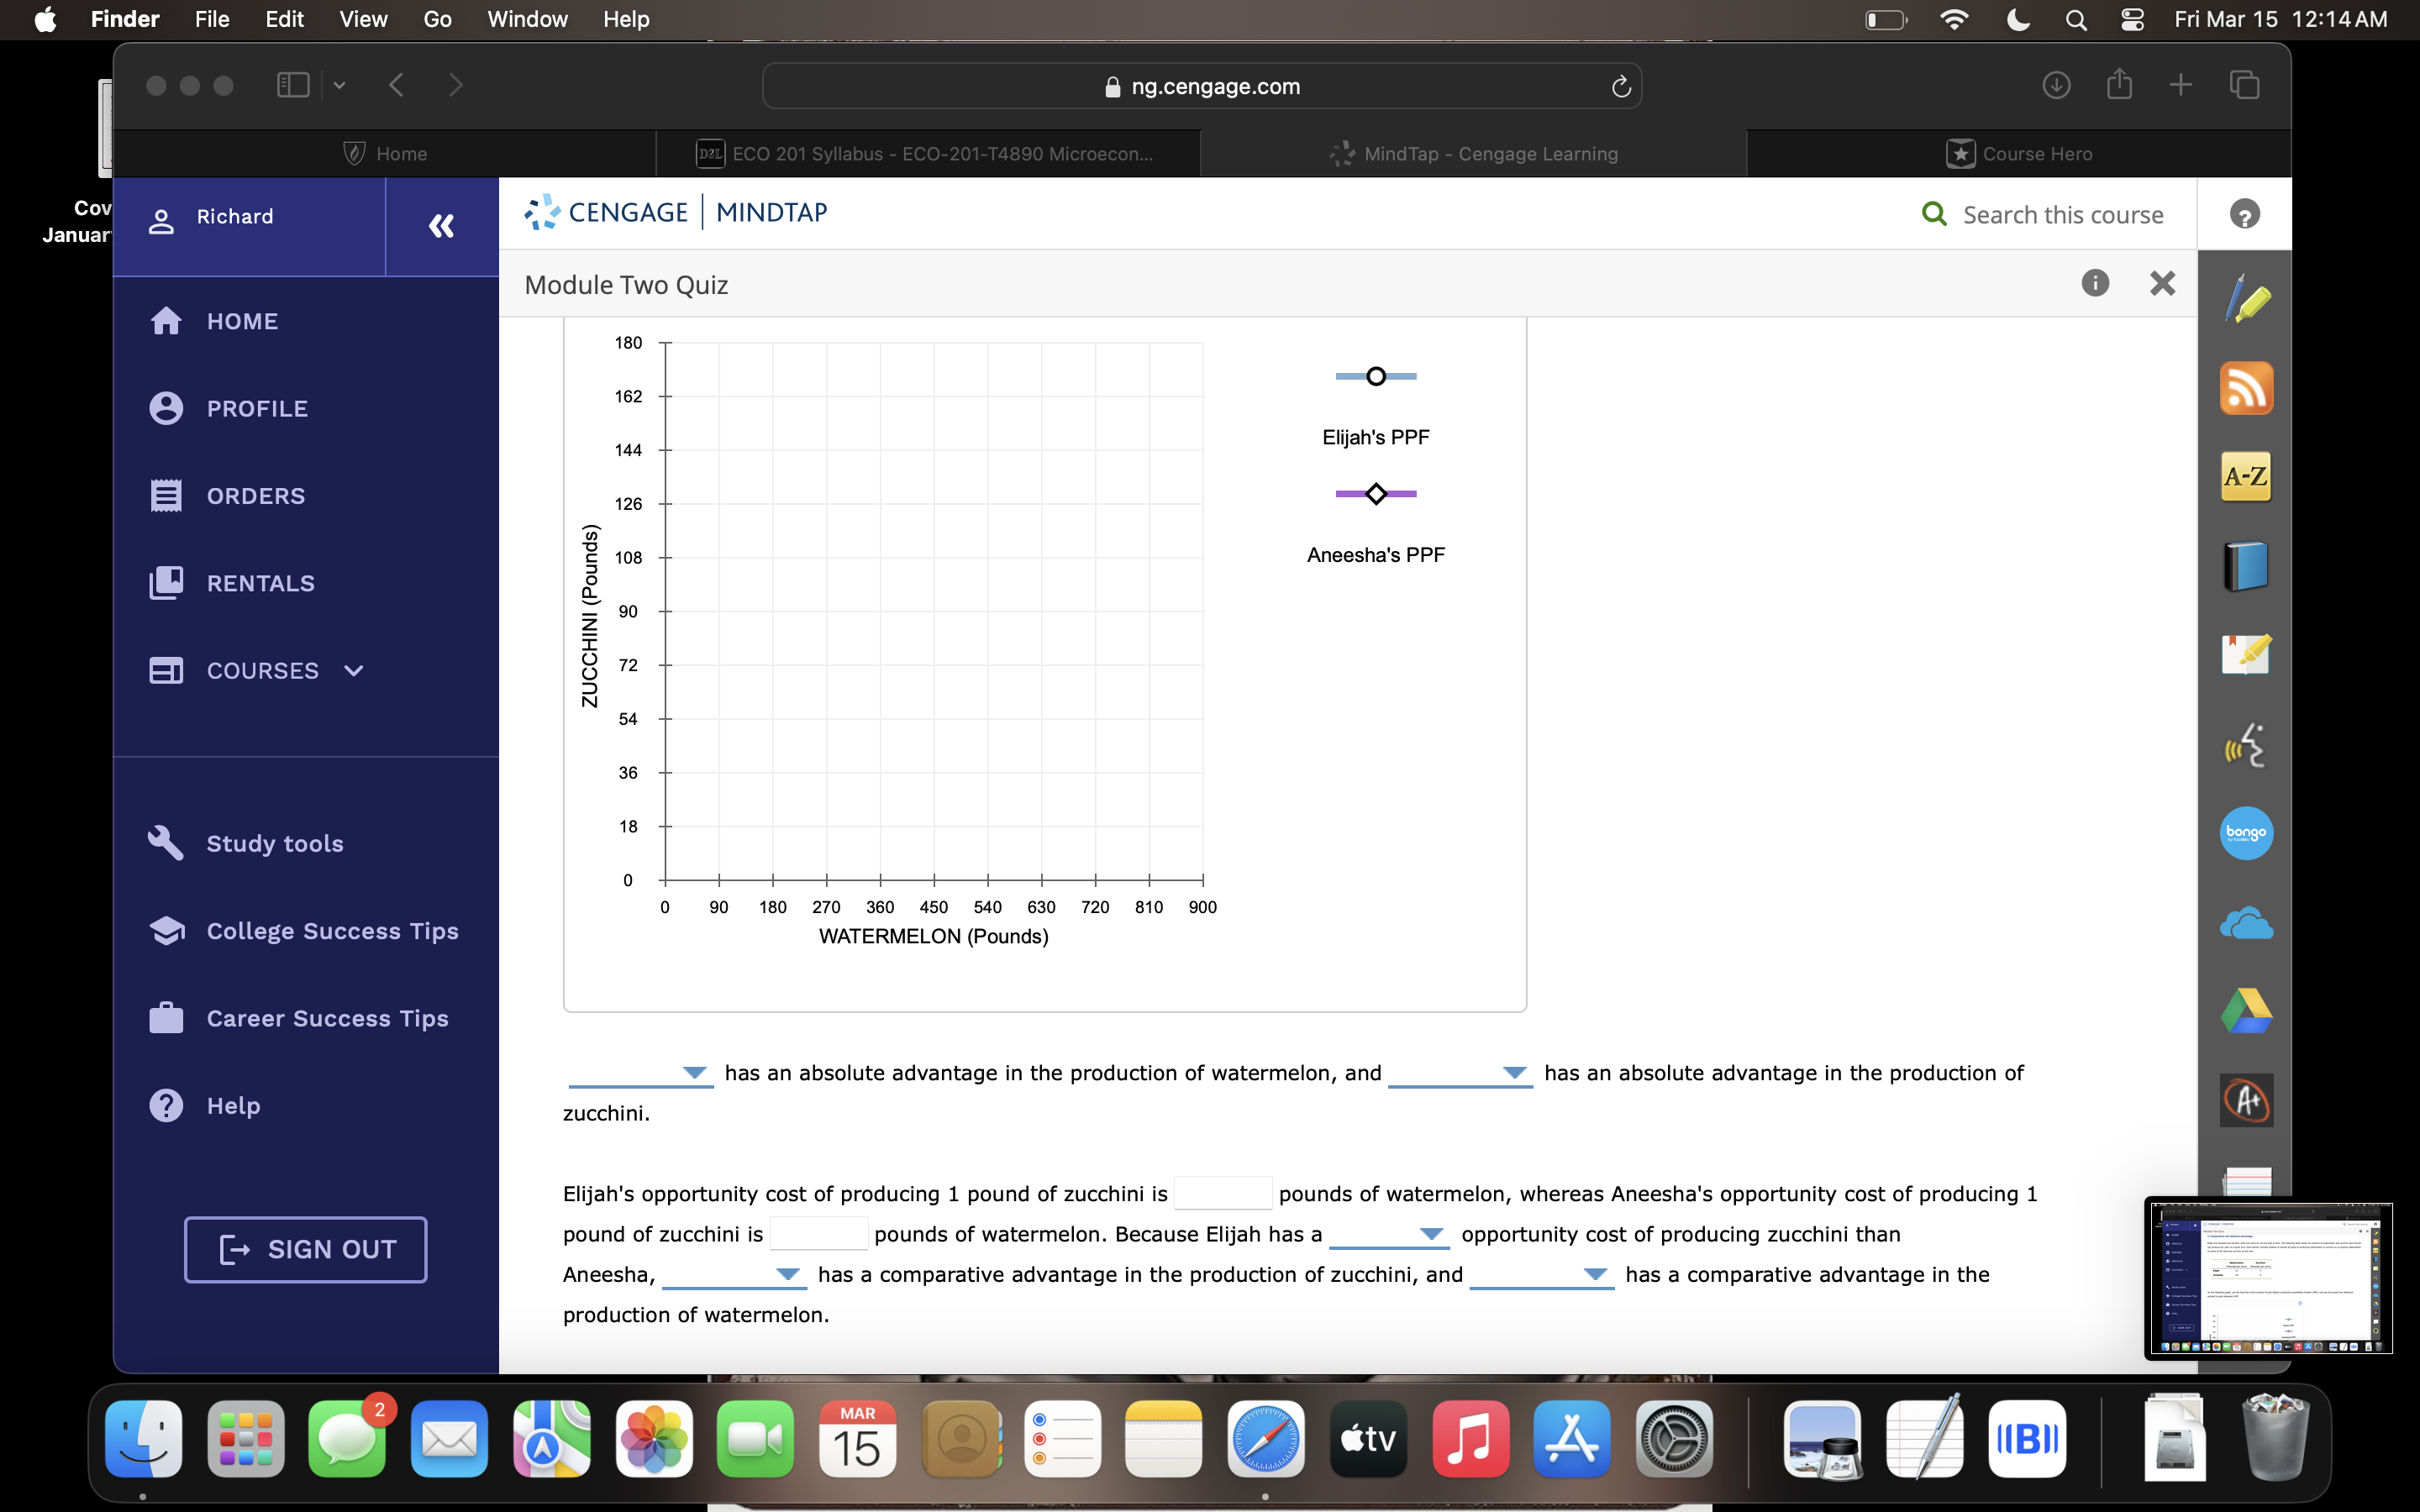The width and height of the screenshot is (2420, 1512).
Task: Open the RSS feed tool in the sidebar
Action: click(2246, 388)
